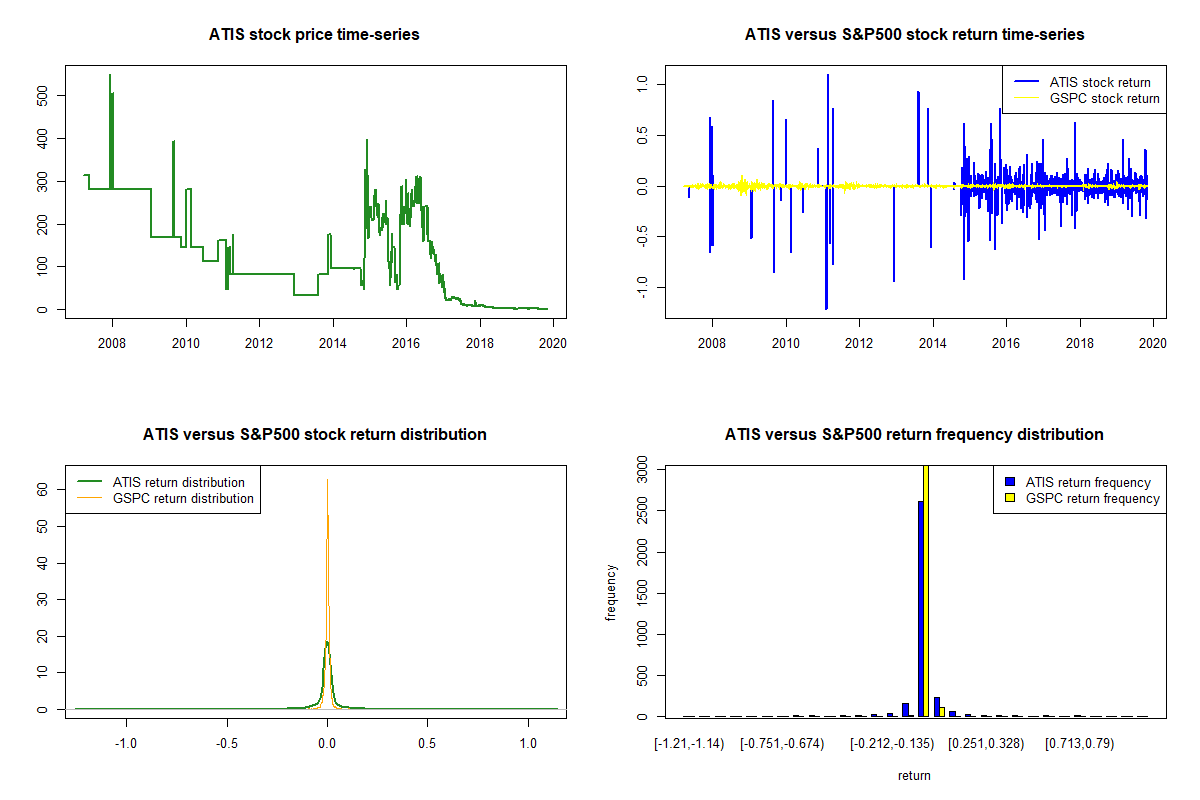
Task: Click 'ATIS return distribution' legend label
Action: (179, 482)
